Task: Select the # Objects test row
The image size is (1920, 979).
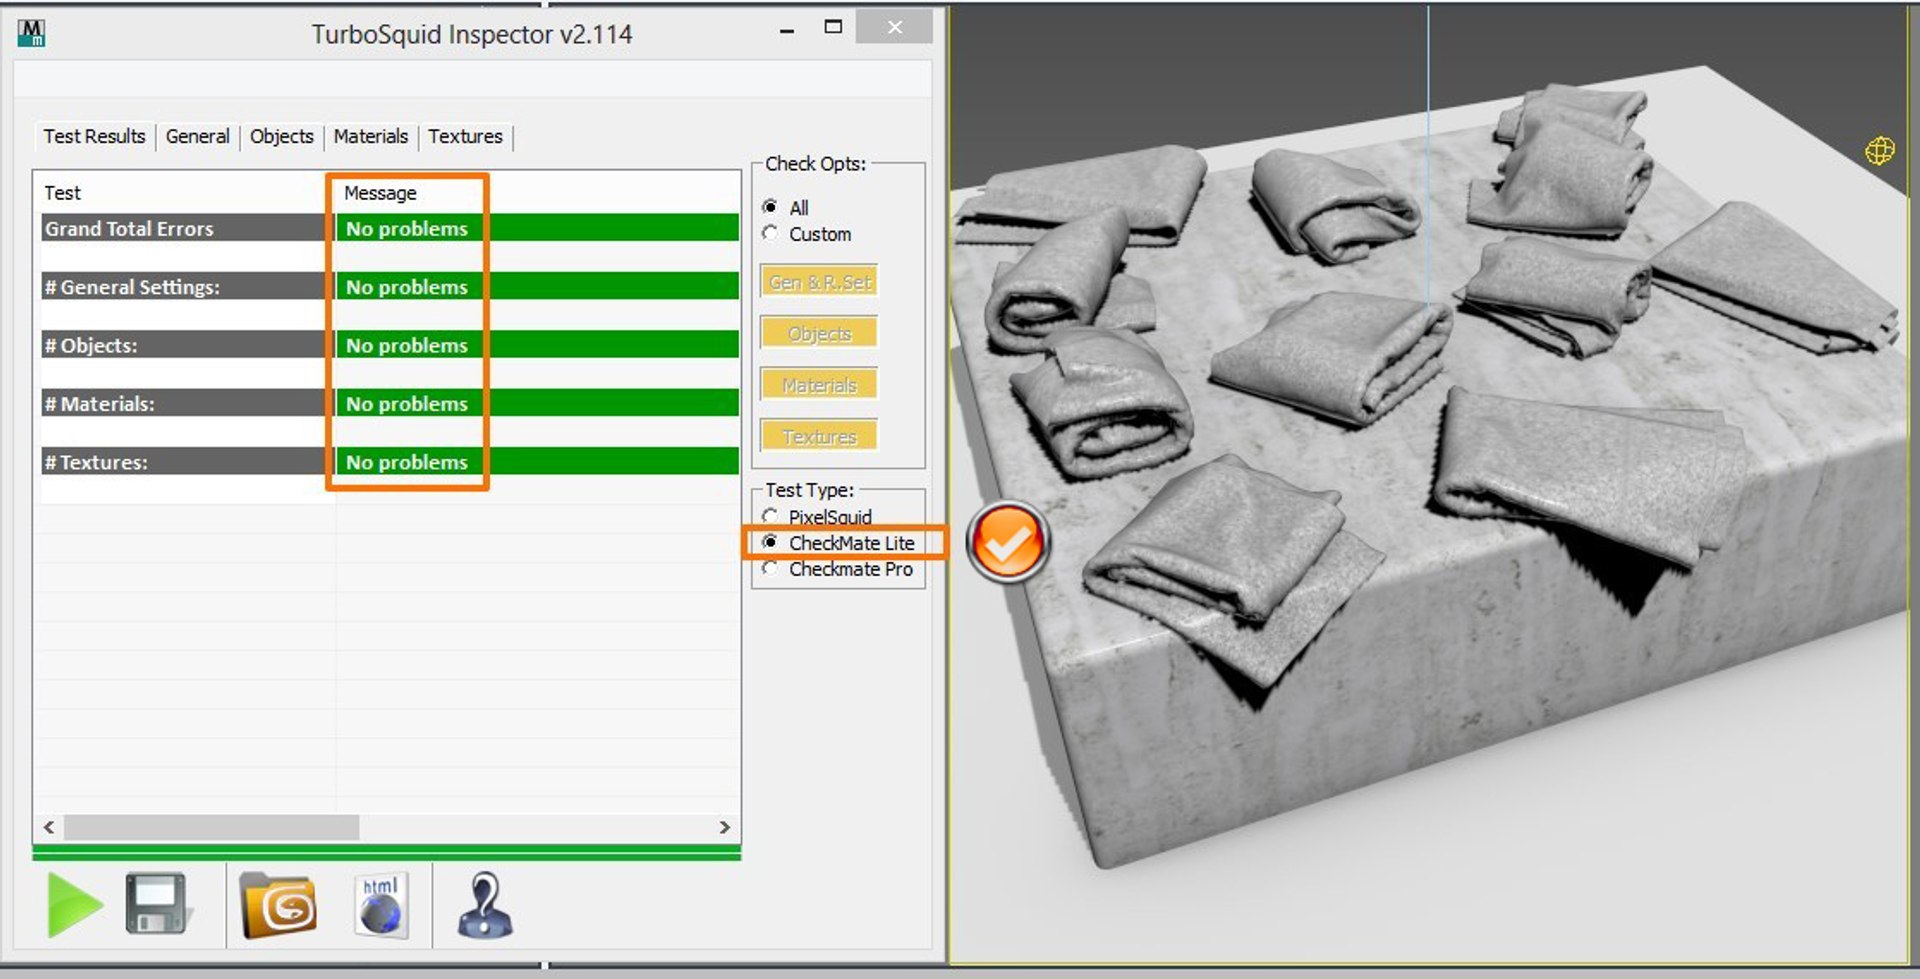Action: click(389, 345)
